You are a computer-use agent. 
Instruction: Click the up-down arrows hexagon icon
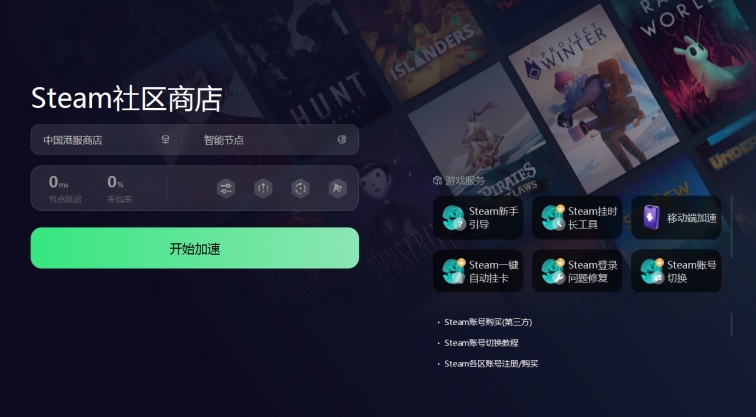click(263, 188)
